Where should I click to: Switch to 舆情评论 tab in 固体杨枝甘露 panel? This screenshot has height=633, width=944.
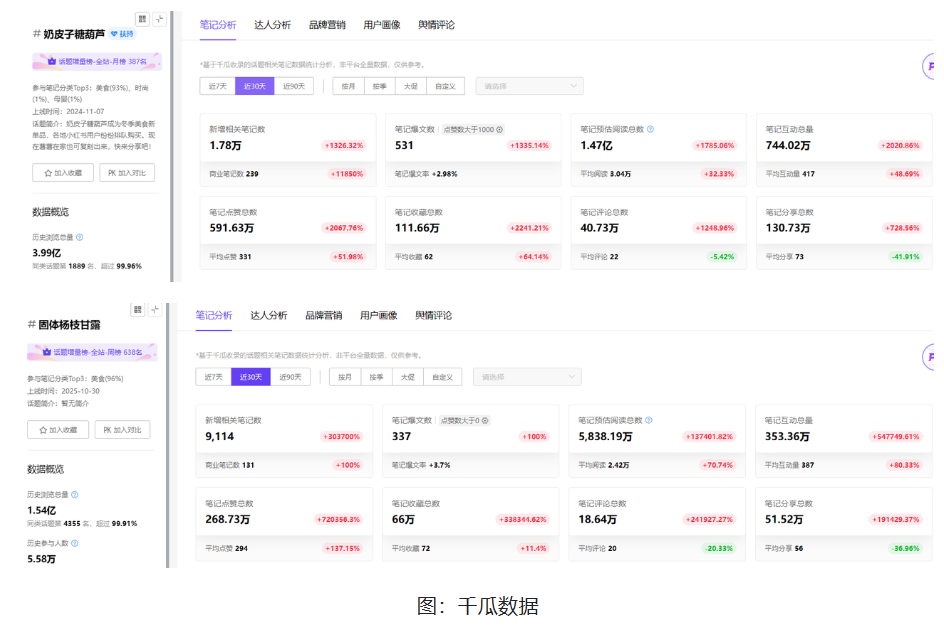(433, 315)
